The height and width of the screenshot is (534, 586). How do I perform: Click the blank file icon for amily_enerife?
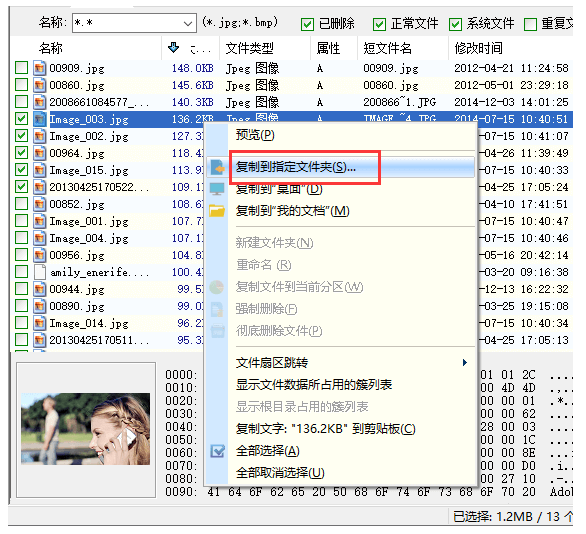click(39, 272)
